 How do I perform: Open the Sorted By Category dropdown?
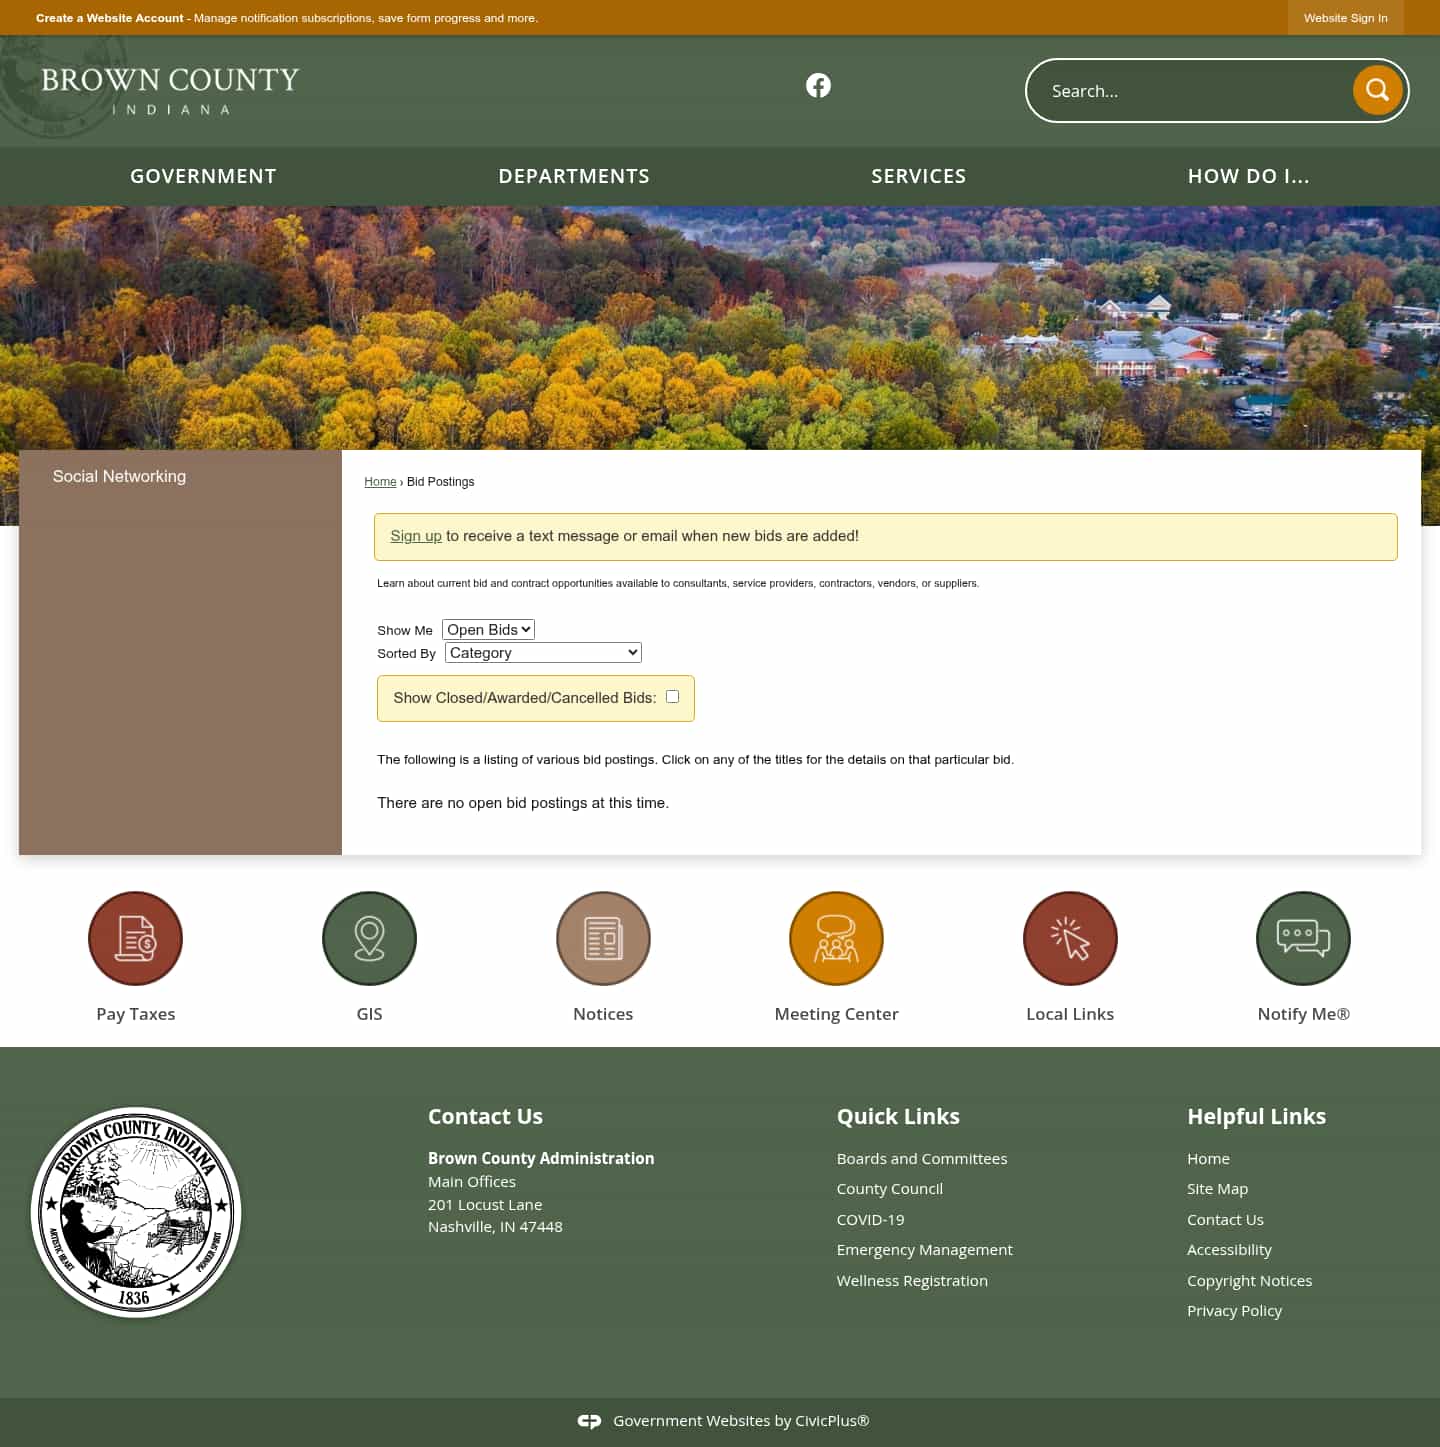(542, 652)
